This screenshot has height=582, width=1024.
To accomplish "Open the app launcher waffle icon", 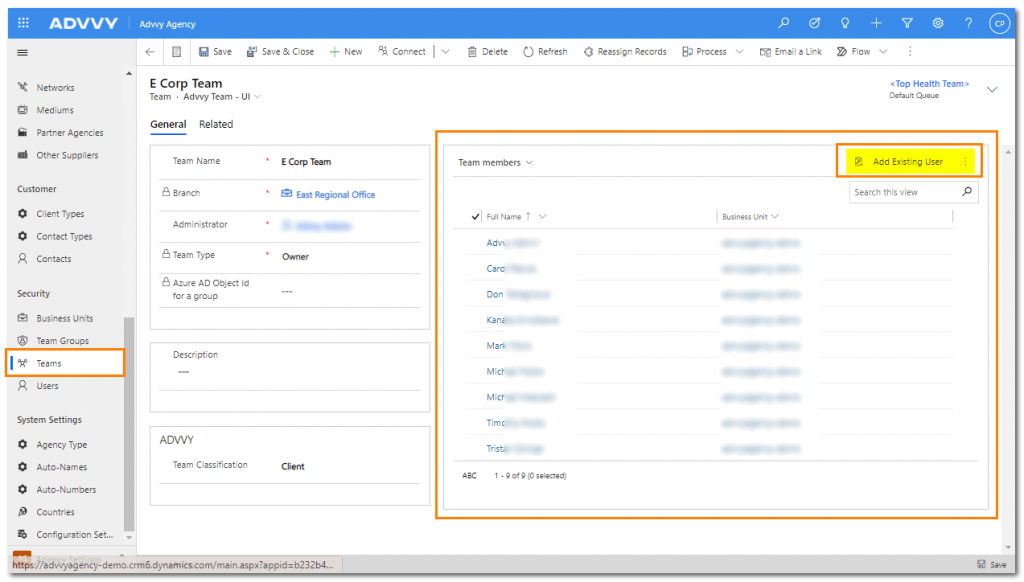I will coord(24,23).
